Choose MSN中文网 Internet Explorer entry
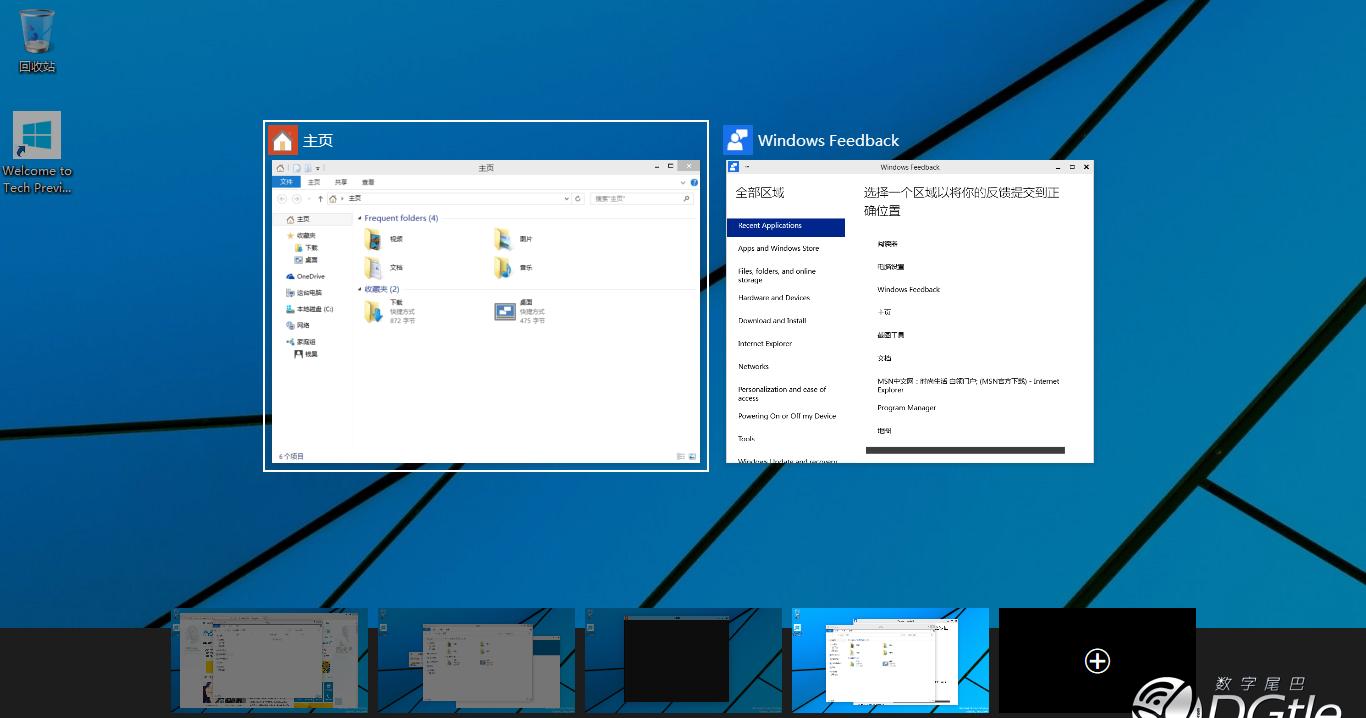Image resolution: width=1366 pixels, height=718 pixels. (968, 385)
